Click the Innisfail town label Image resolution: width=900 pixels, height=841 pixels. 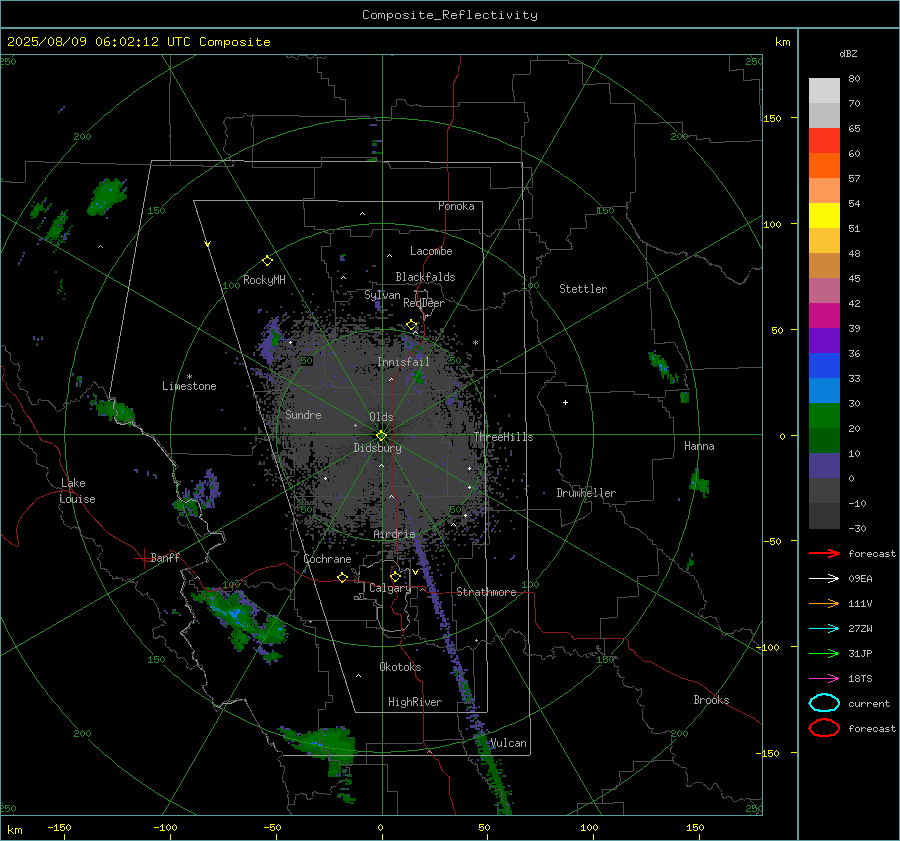(x=403, y=362)
